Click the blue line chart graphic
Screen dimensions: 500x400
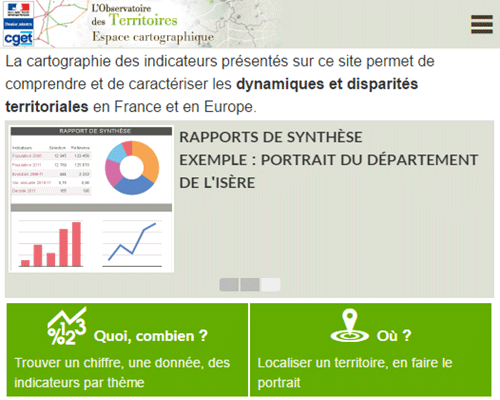pos(132,243)
